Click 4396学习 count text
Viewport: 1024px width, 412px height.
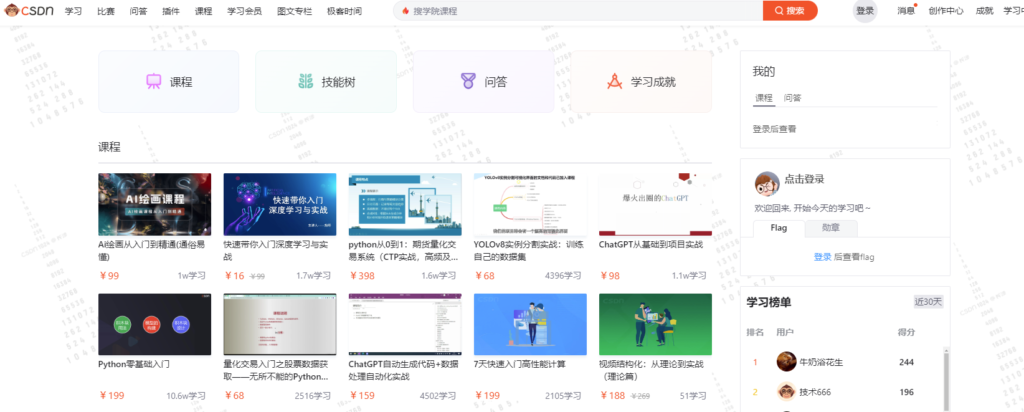pos(563,276)
